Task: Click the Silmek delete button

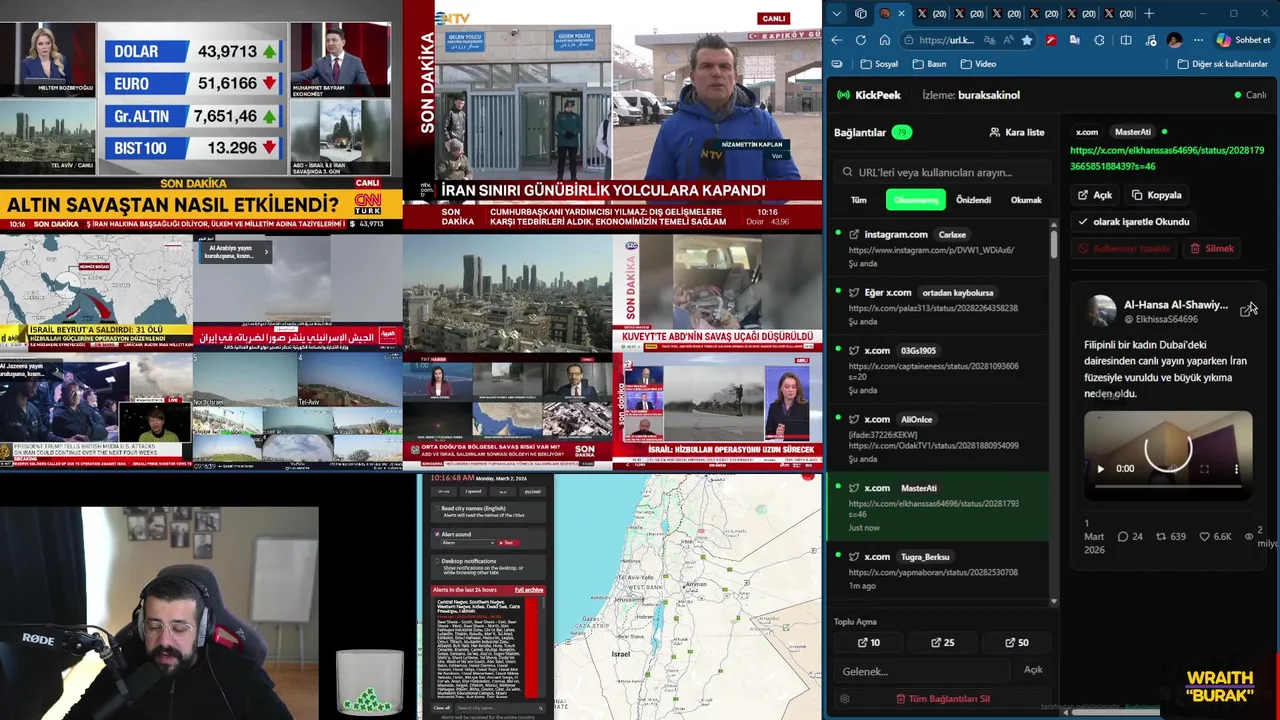Action: coord(1212,248)
